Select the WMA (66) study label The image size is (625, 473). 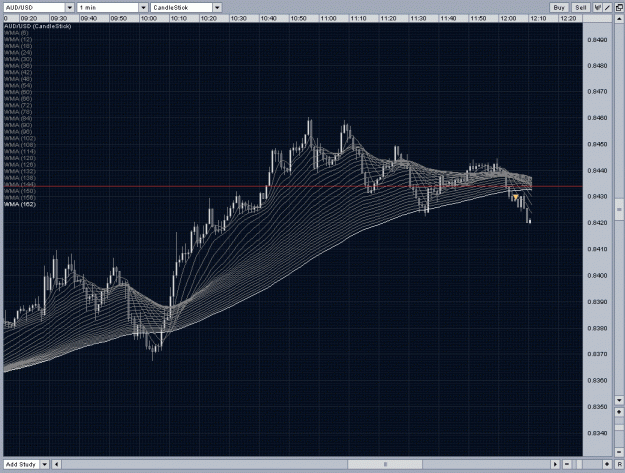click(x=18, y=99)
